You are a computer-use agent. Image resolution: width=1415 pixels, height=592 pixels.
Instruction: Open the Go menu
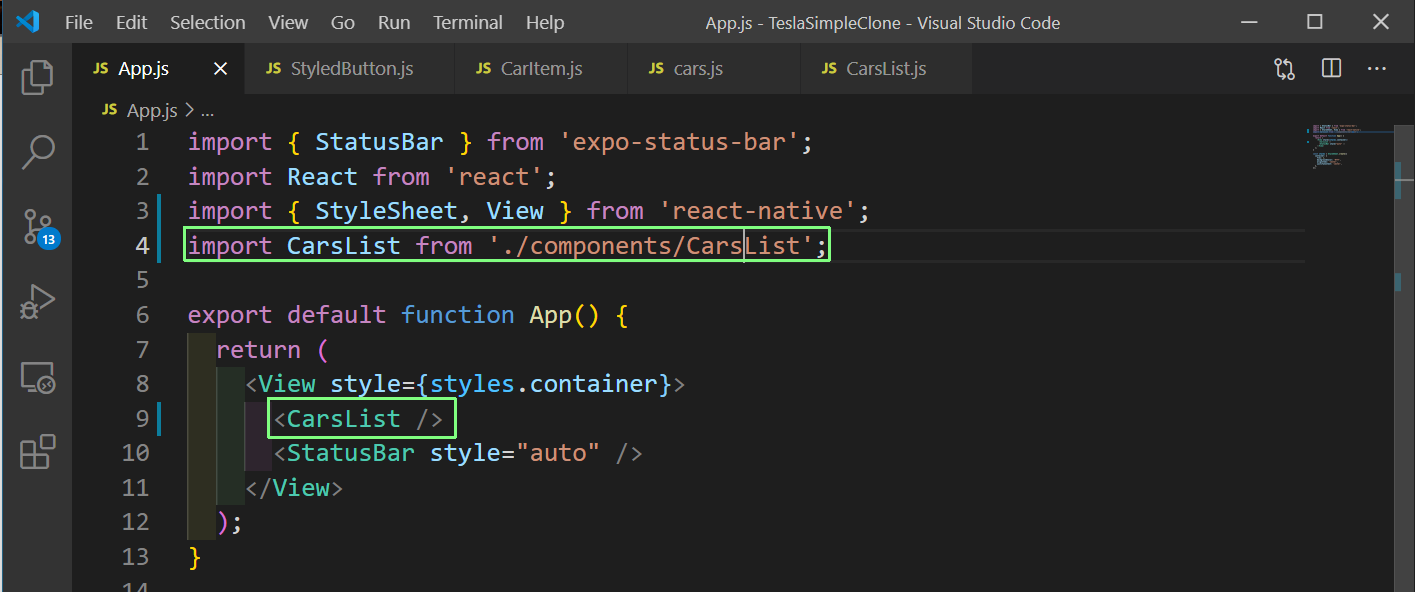point(343,22)
